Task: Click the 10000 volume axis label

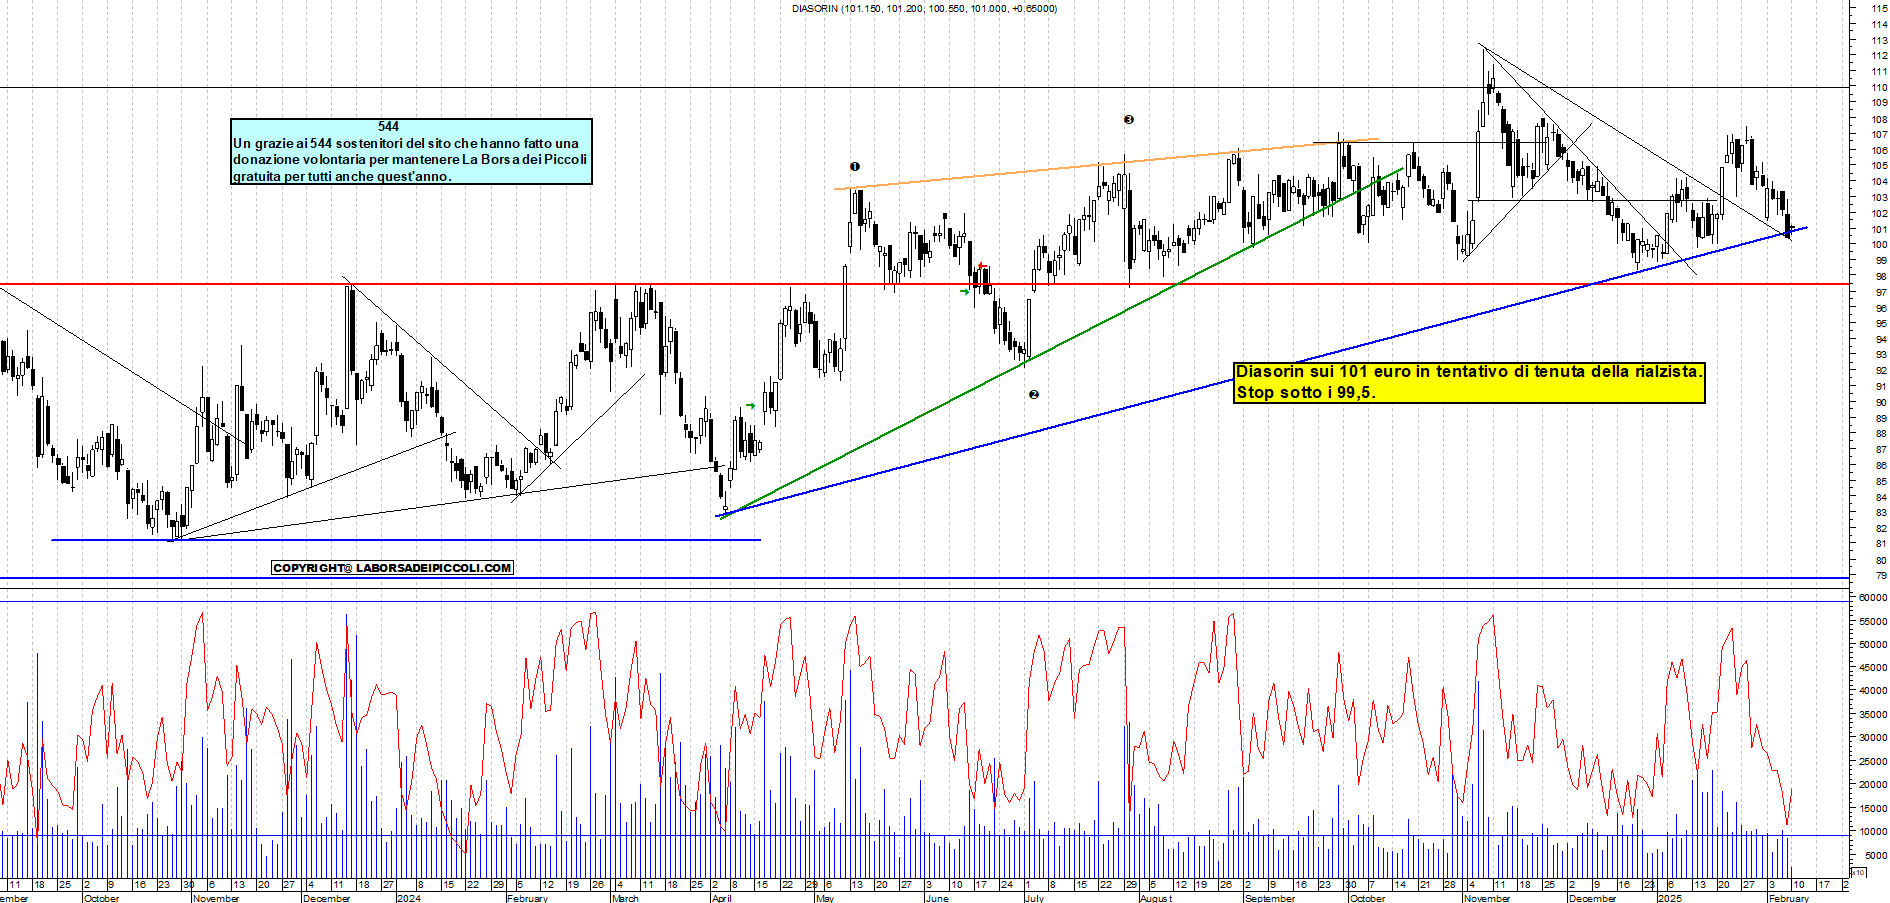Action: (1873, 831)
